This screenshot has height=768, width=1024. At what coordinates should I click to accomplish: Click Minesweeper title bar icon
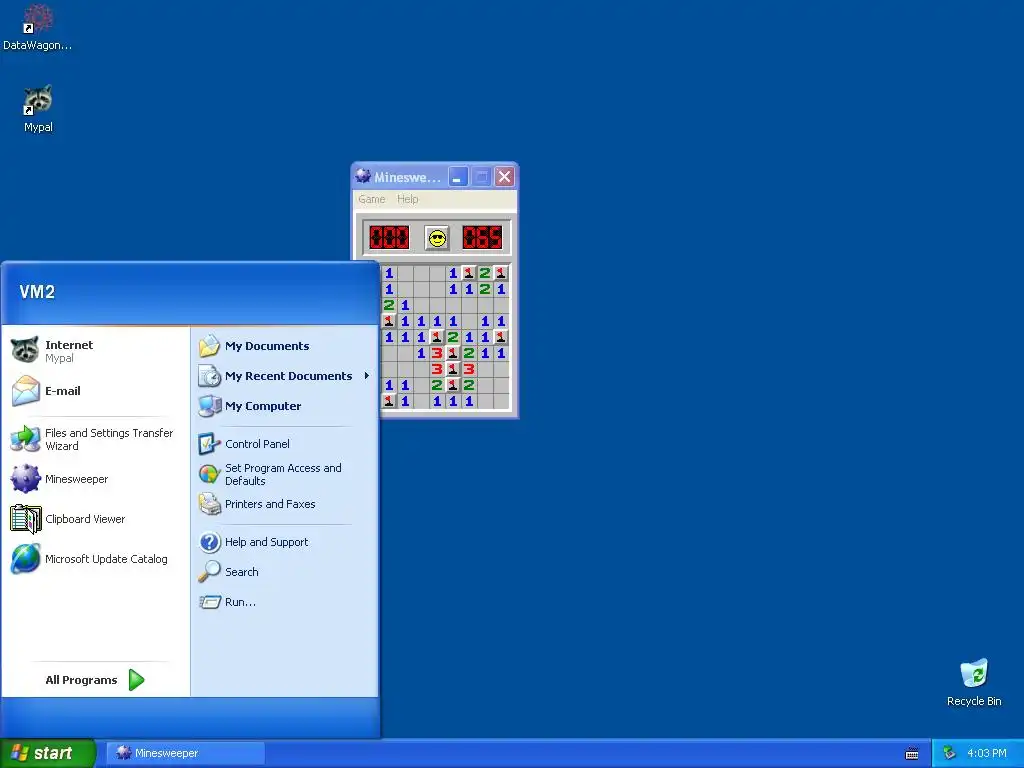point(363,176)
